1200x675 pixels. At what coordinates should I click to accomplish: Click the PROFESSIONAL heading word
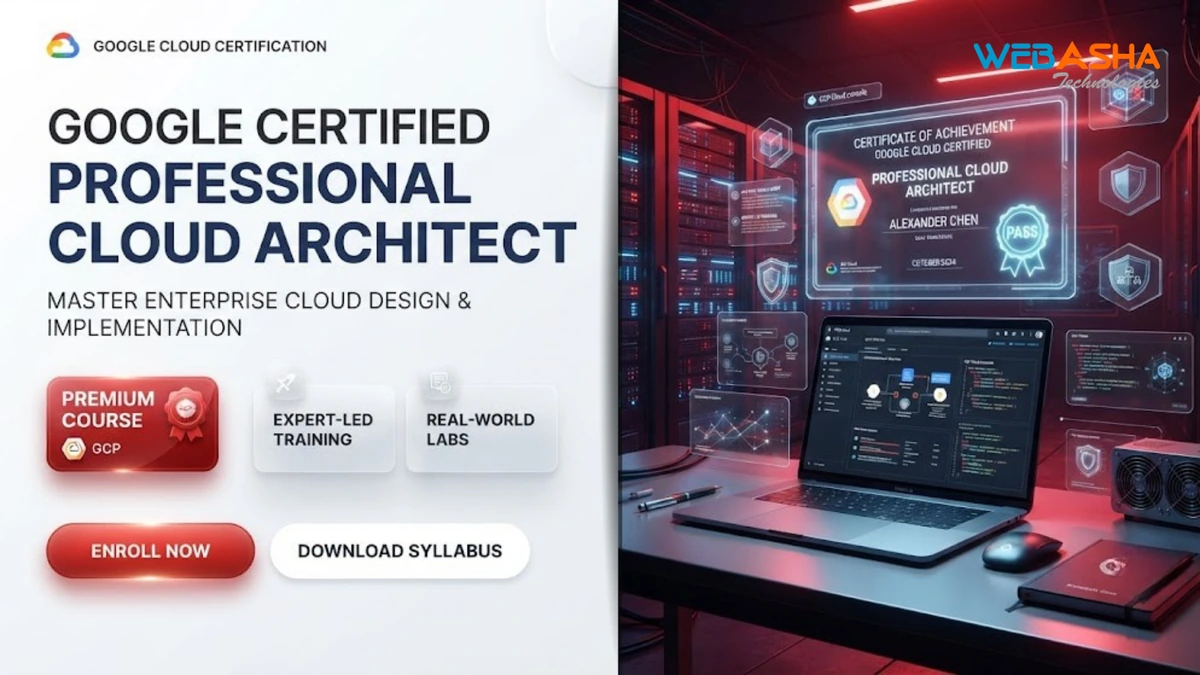260,184
